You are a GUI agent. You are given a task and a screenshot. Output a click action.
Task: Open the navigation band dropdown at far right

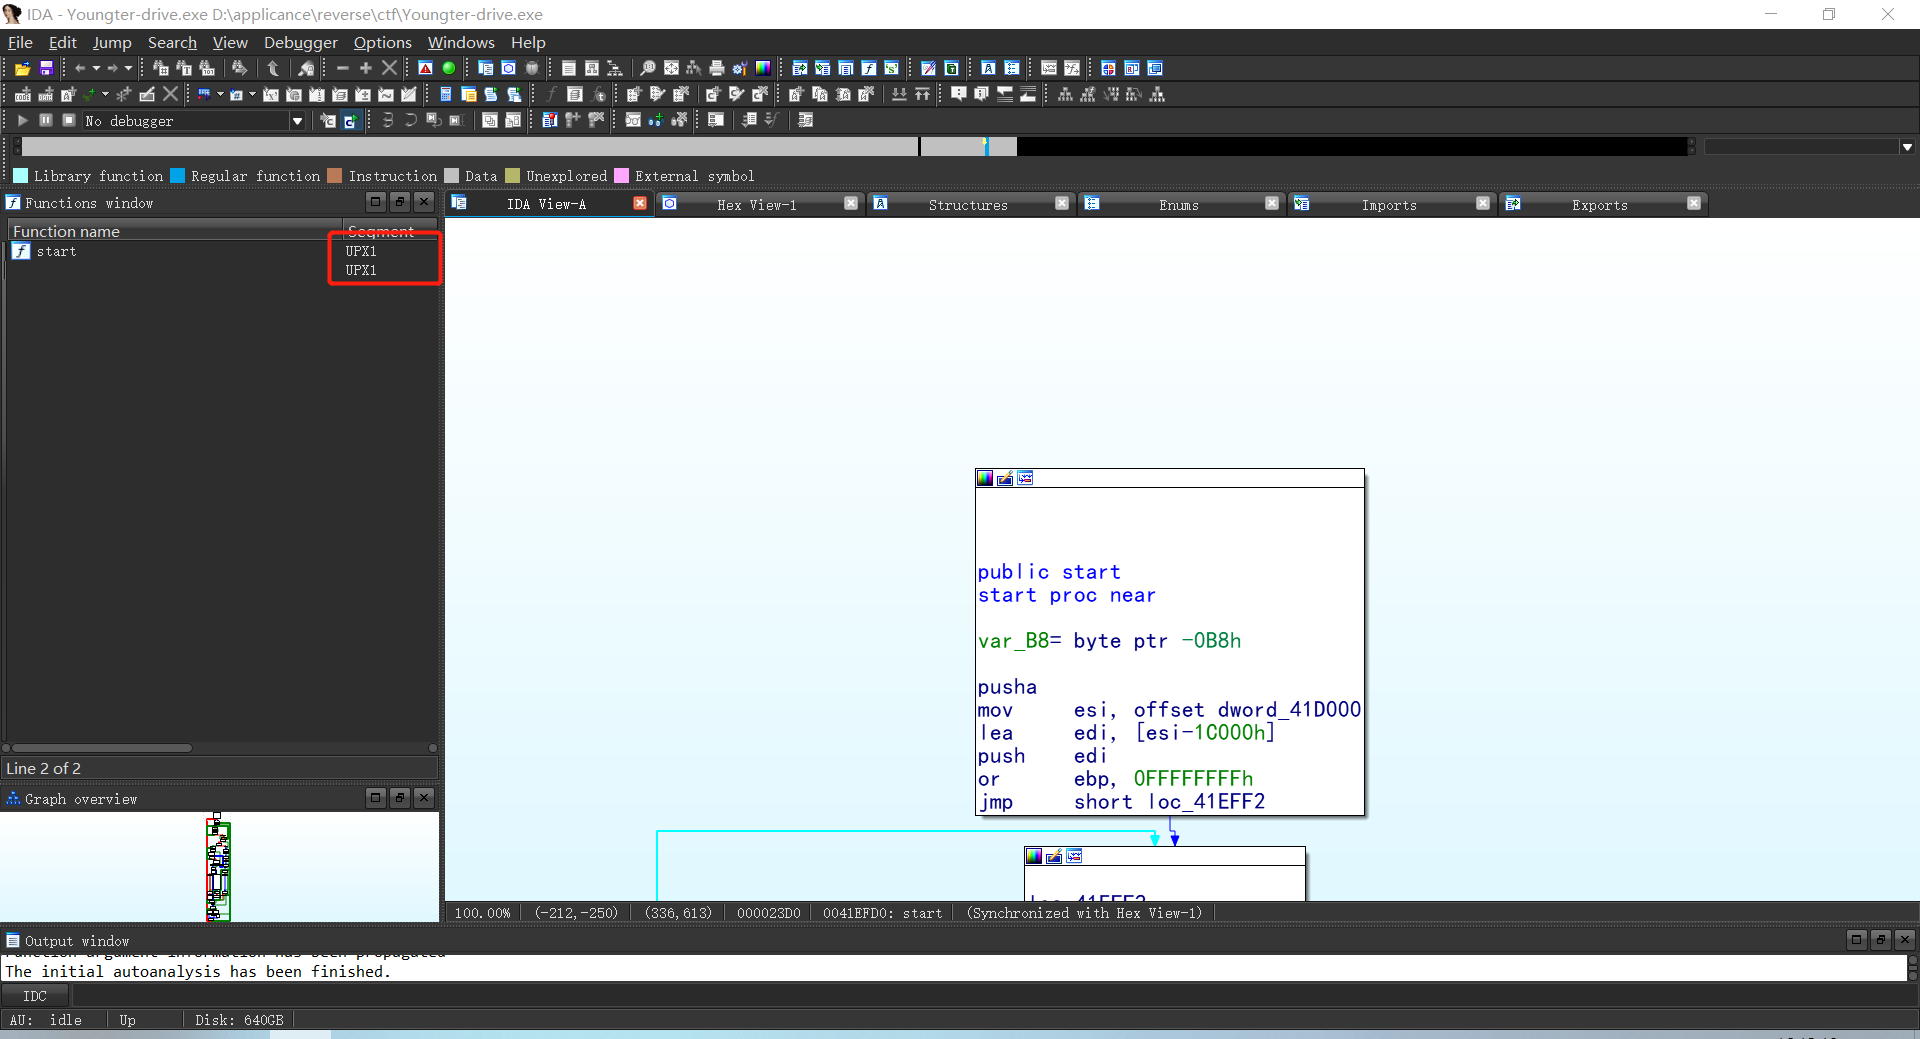[x=1906, y=146]
